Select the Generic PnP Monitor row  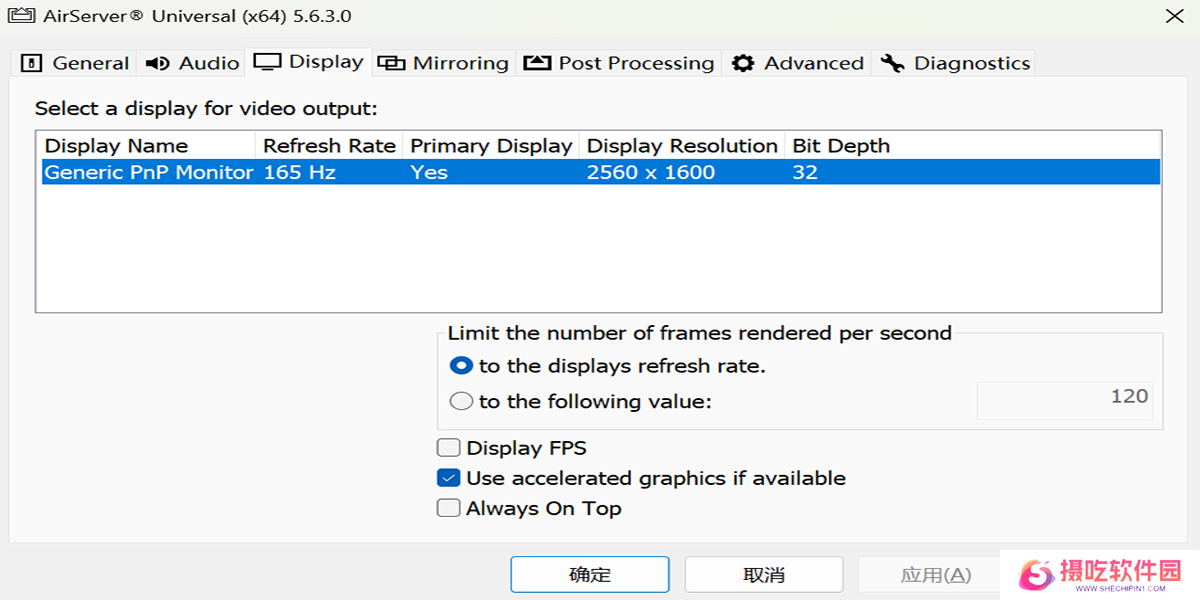click(x=148, y=172)
